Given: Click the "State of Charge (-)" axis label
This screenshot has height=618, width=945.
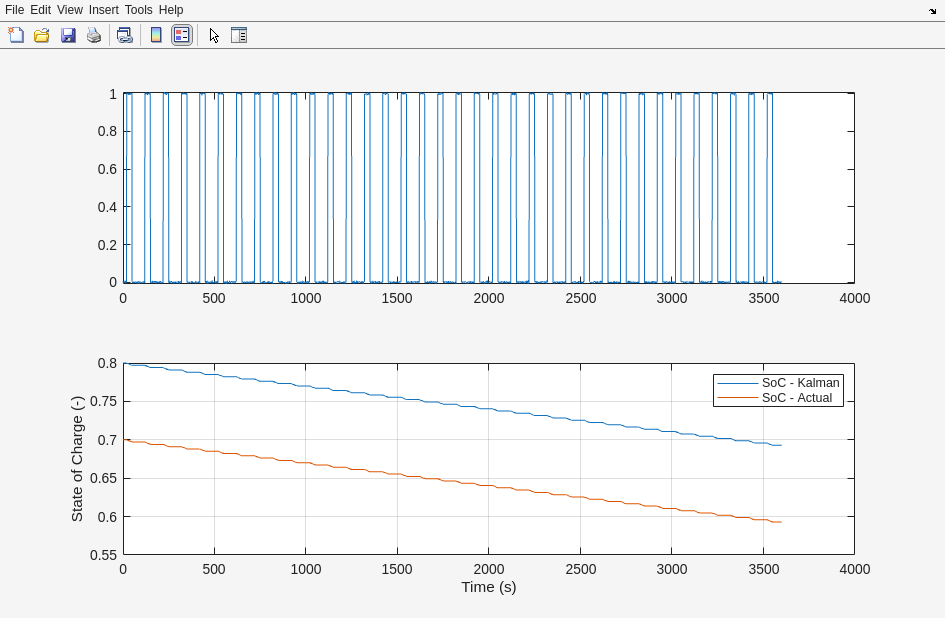Looking at the screenshot, I should (77, 459).
